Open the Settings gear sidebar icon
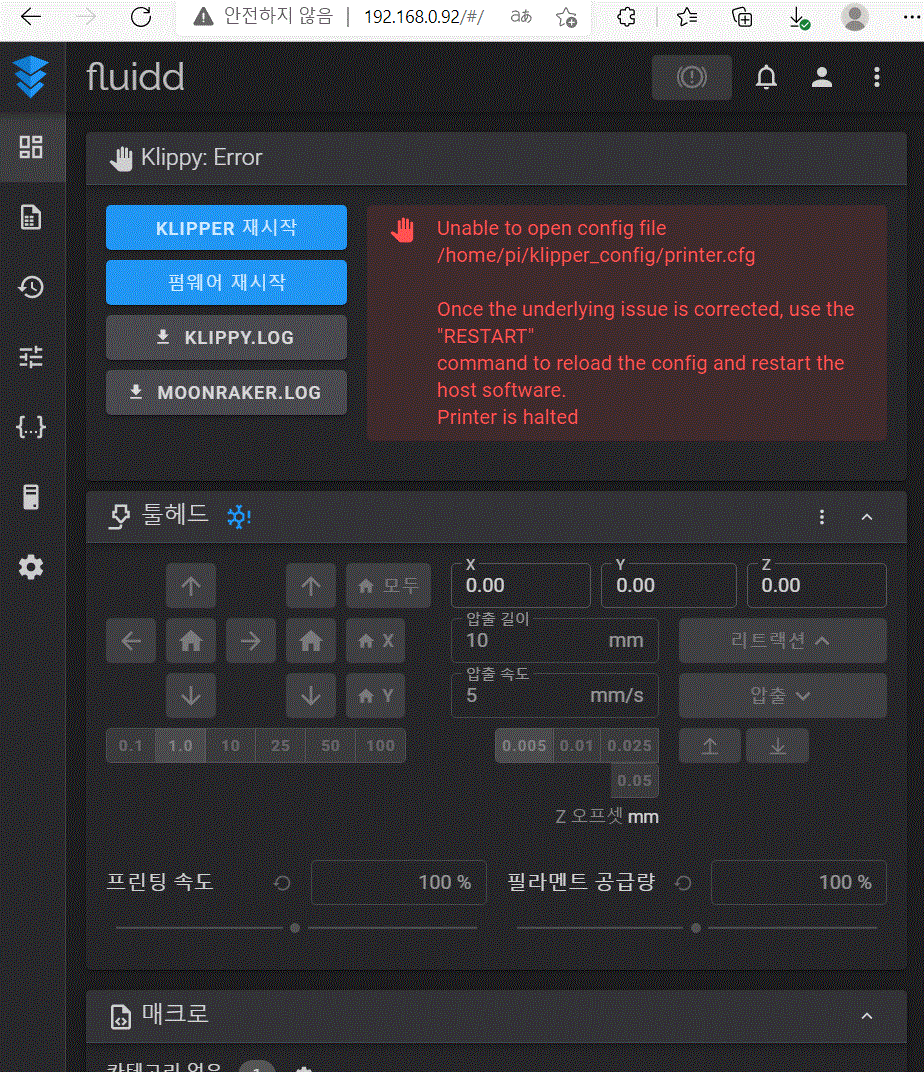Screen dimensions: 924x1072 point(31,567)
